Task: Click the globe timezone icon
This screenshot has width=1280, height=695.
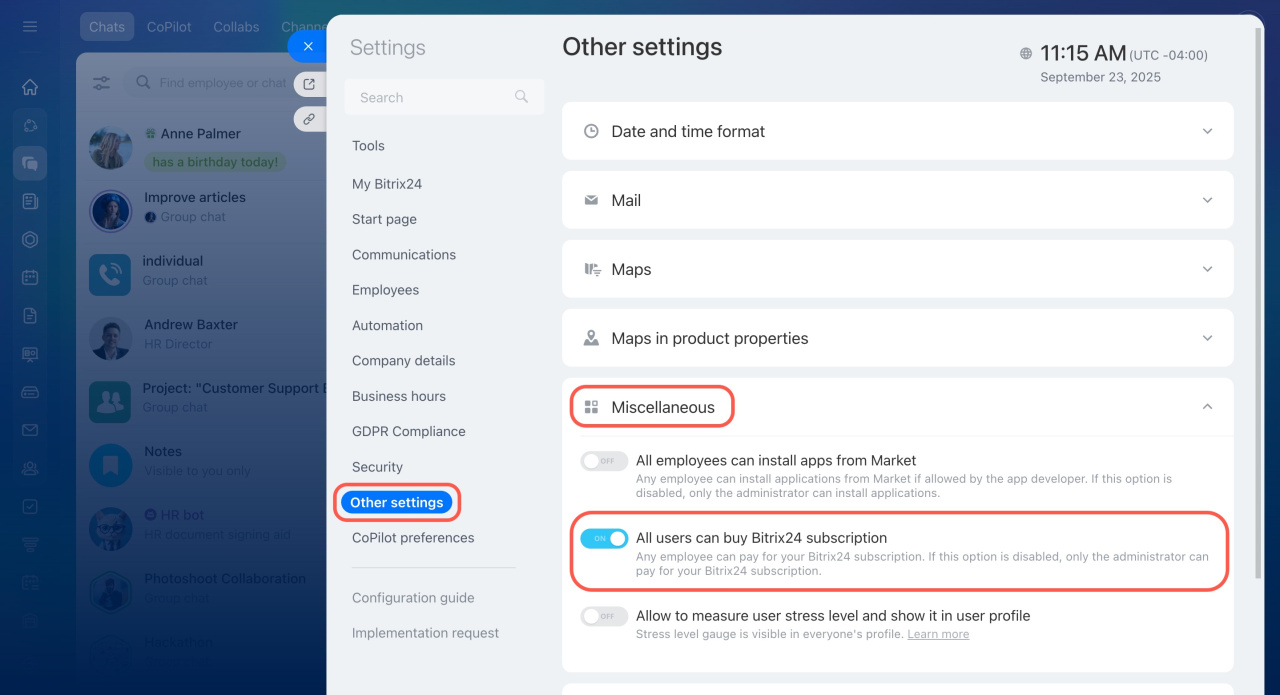Action: pyautogui.click(x=1026, y=54)
